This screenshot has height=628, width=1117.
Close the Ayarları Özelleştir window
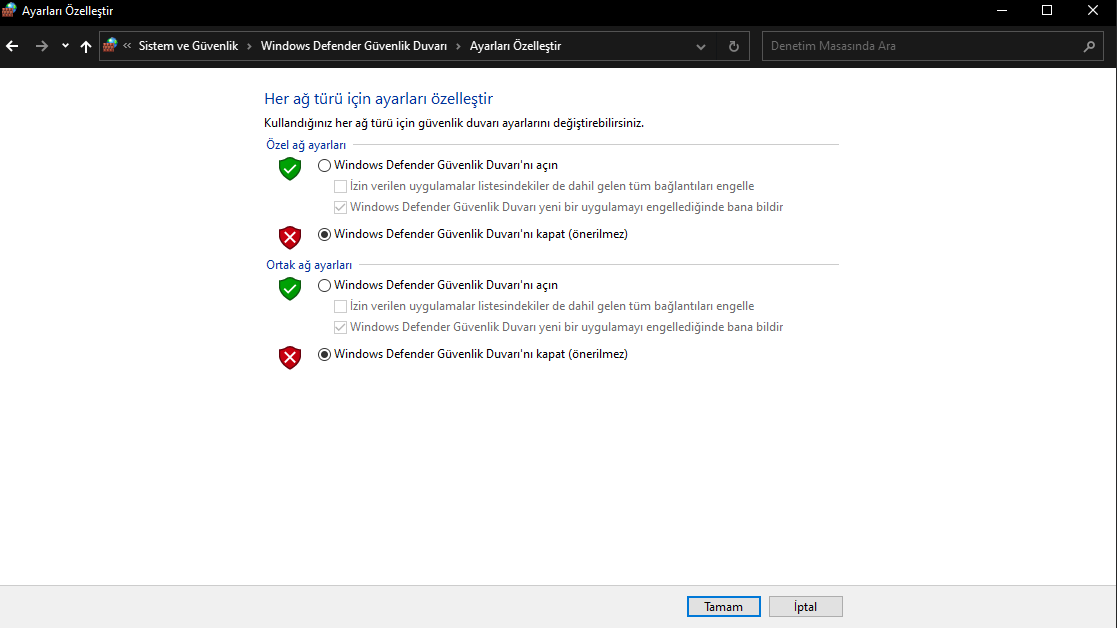point(1093,11)
